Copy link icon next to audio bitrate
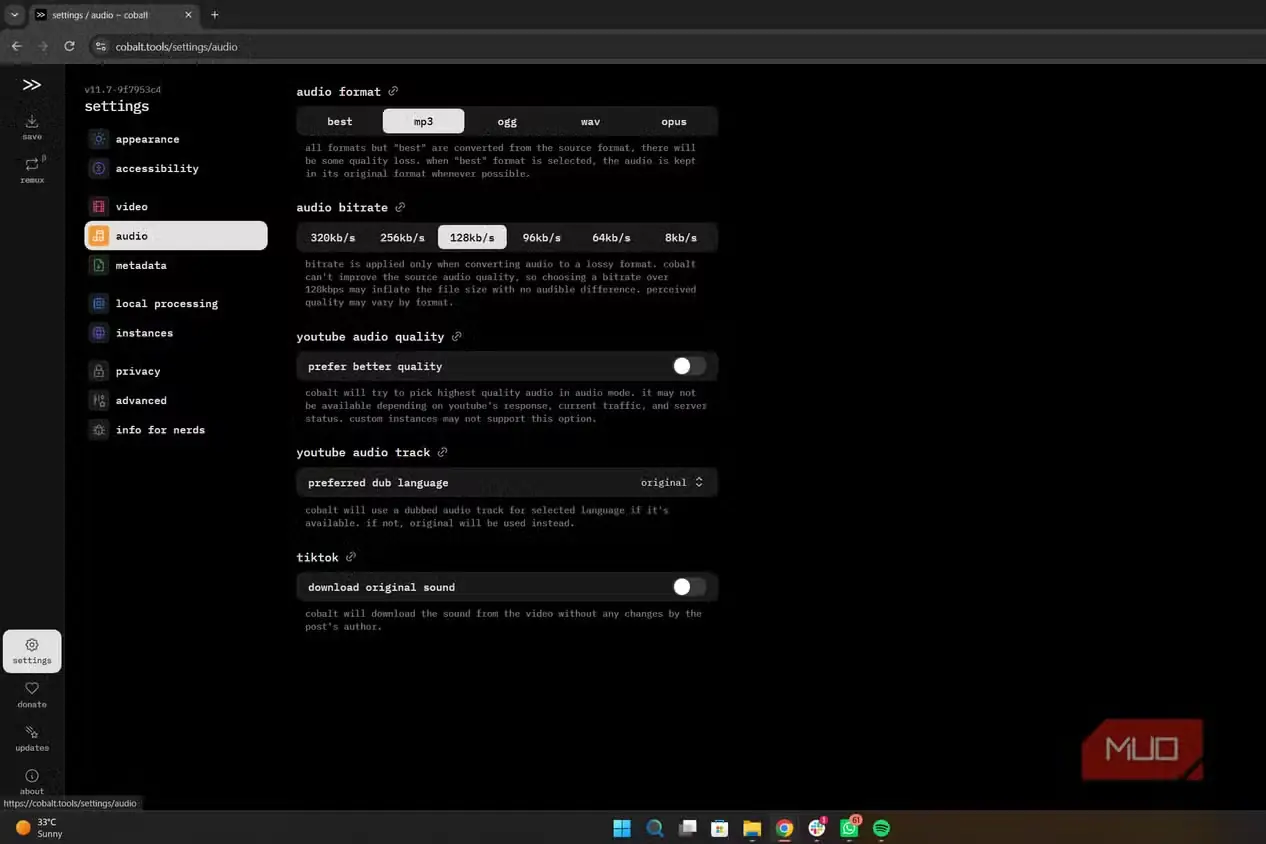Screen dimensions: 1266x844 pos(400,207)
